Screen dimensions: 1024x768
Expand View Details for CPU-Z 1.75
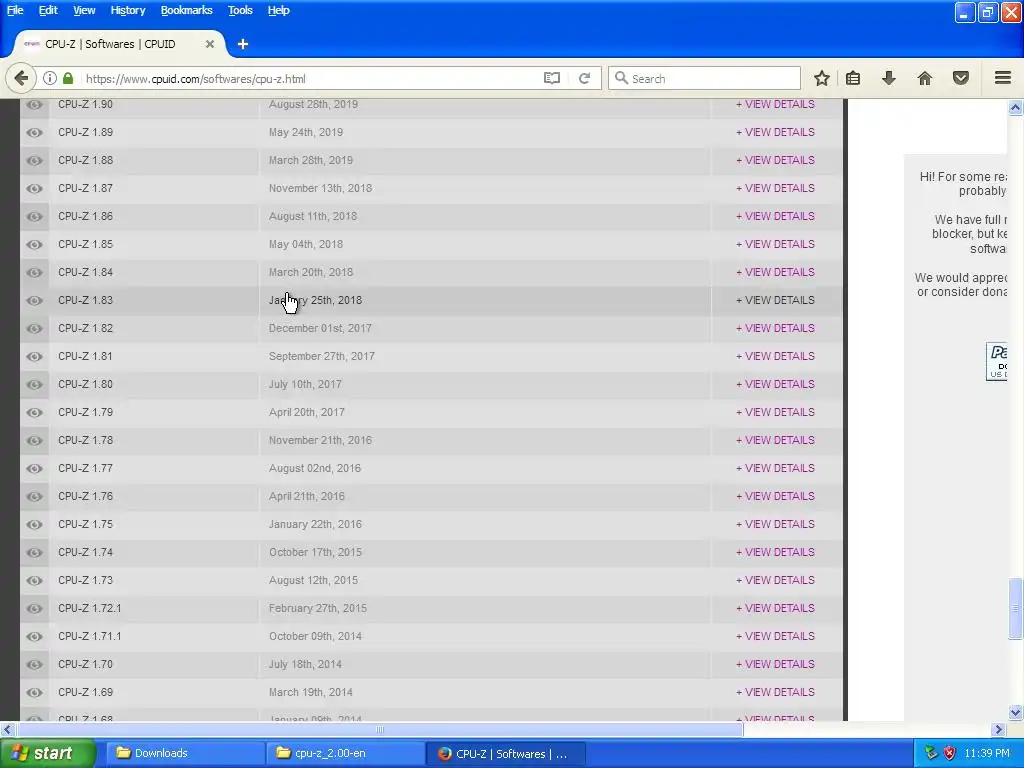pyautogui.click(x=775, y=524)
